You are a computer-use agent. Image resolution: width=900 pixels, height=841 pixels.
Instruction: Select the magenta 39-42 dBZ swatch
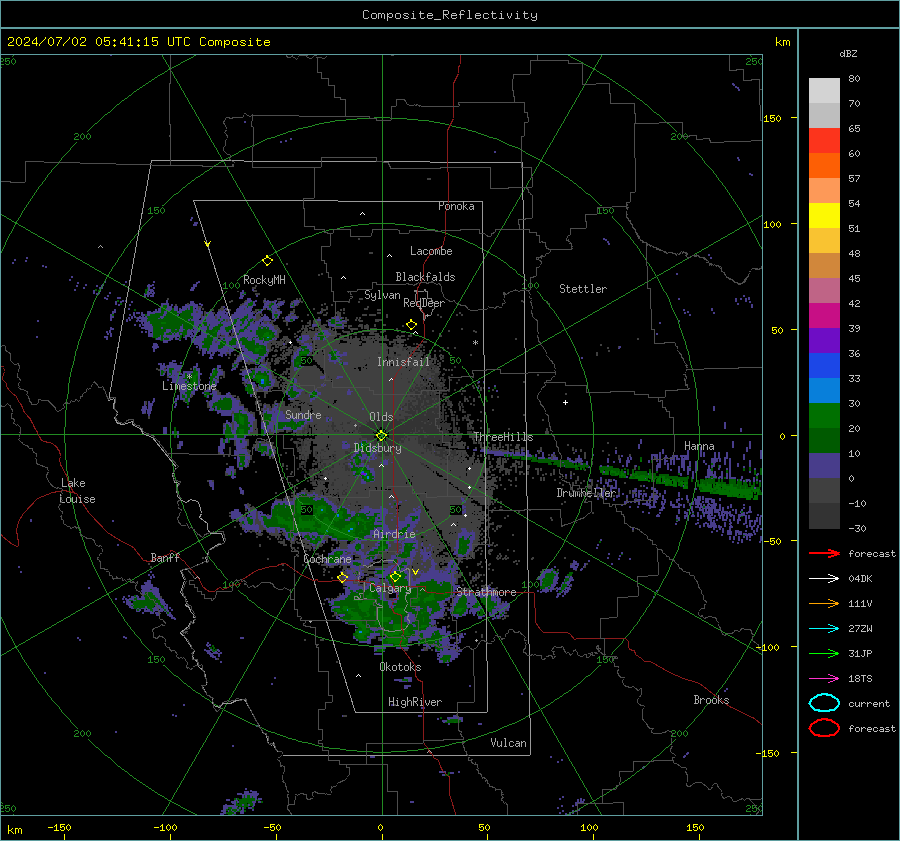(x=824, y=316)
